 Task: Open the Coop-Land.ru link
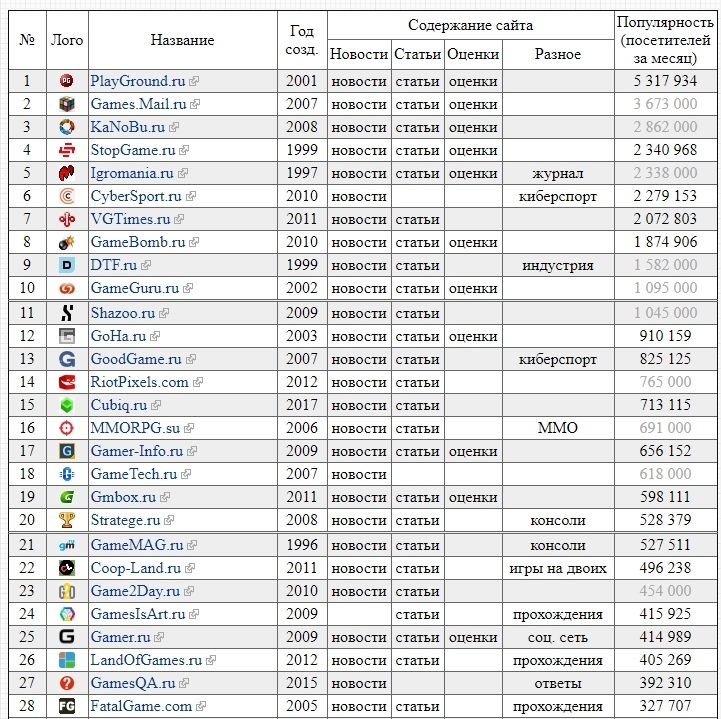click(136, 568)
